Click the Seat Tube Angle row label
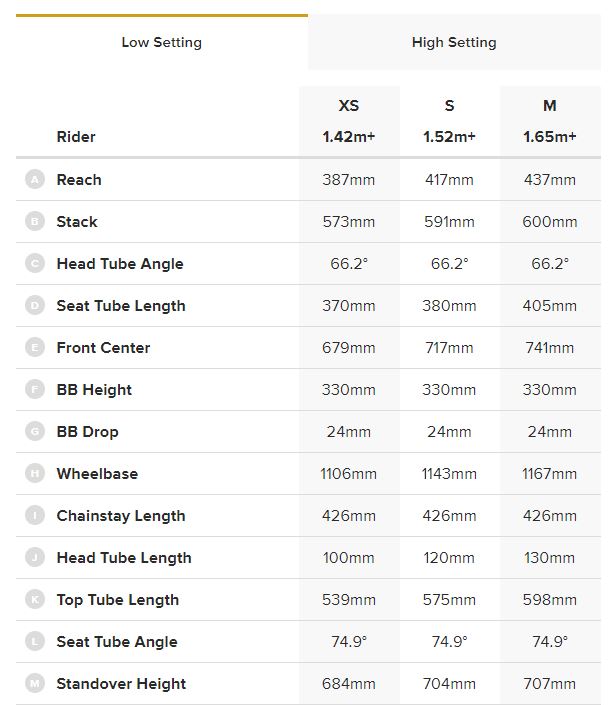Viewport: 612px width, 705px height. click(x=117, y=642)
